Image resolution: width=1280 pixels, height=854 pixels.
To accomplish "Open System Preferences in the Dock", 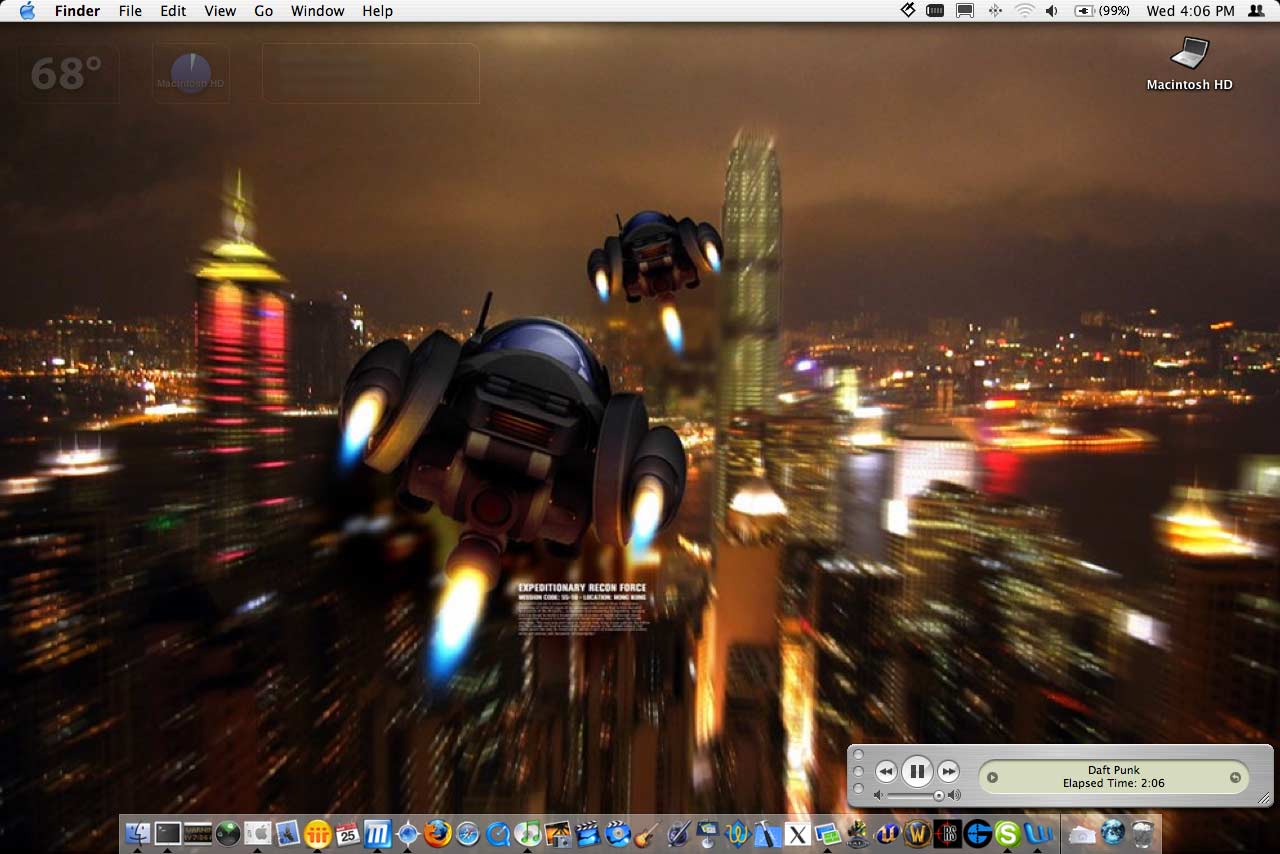I will [x=258, y=833].
